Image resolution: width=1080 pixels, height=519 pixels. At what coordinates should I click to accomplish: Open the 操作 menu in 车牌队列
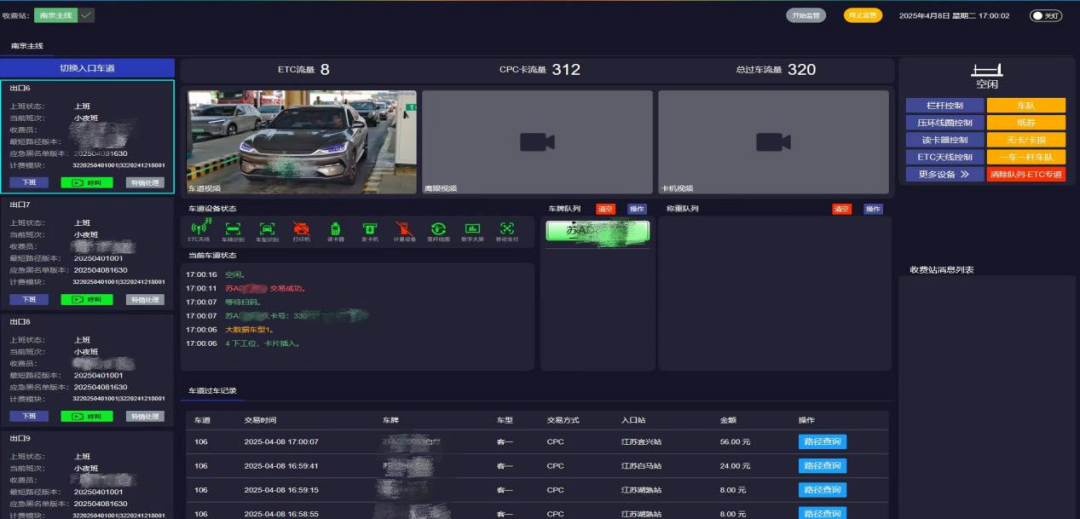(x=637, y=209)
